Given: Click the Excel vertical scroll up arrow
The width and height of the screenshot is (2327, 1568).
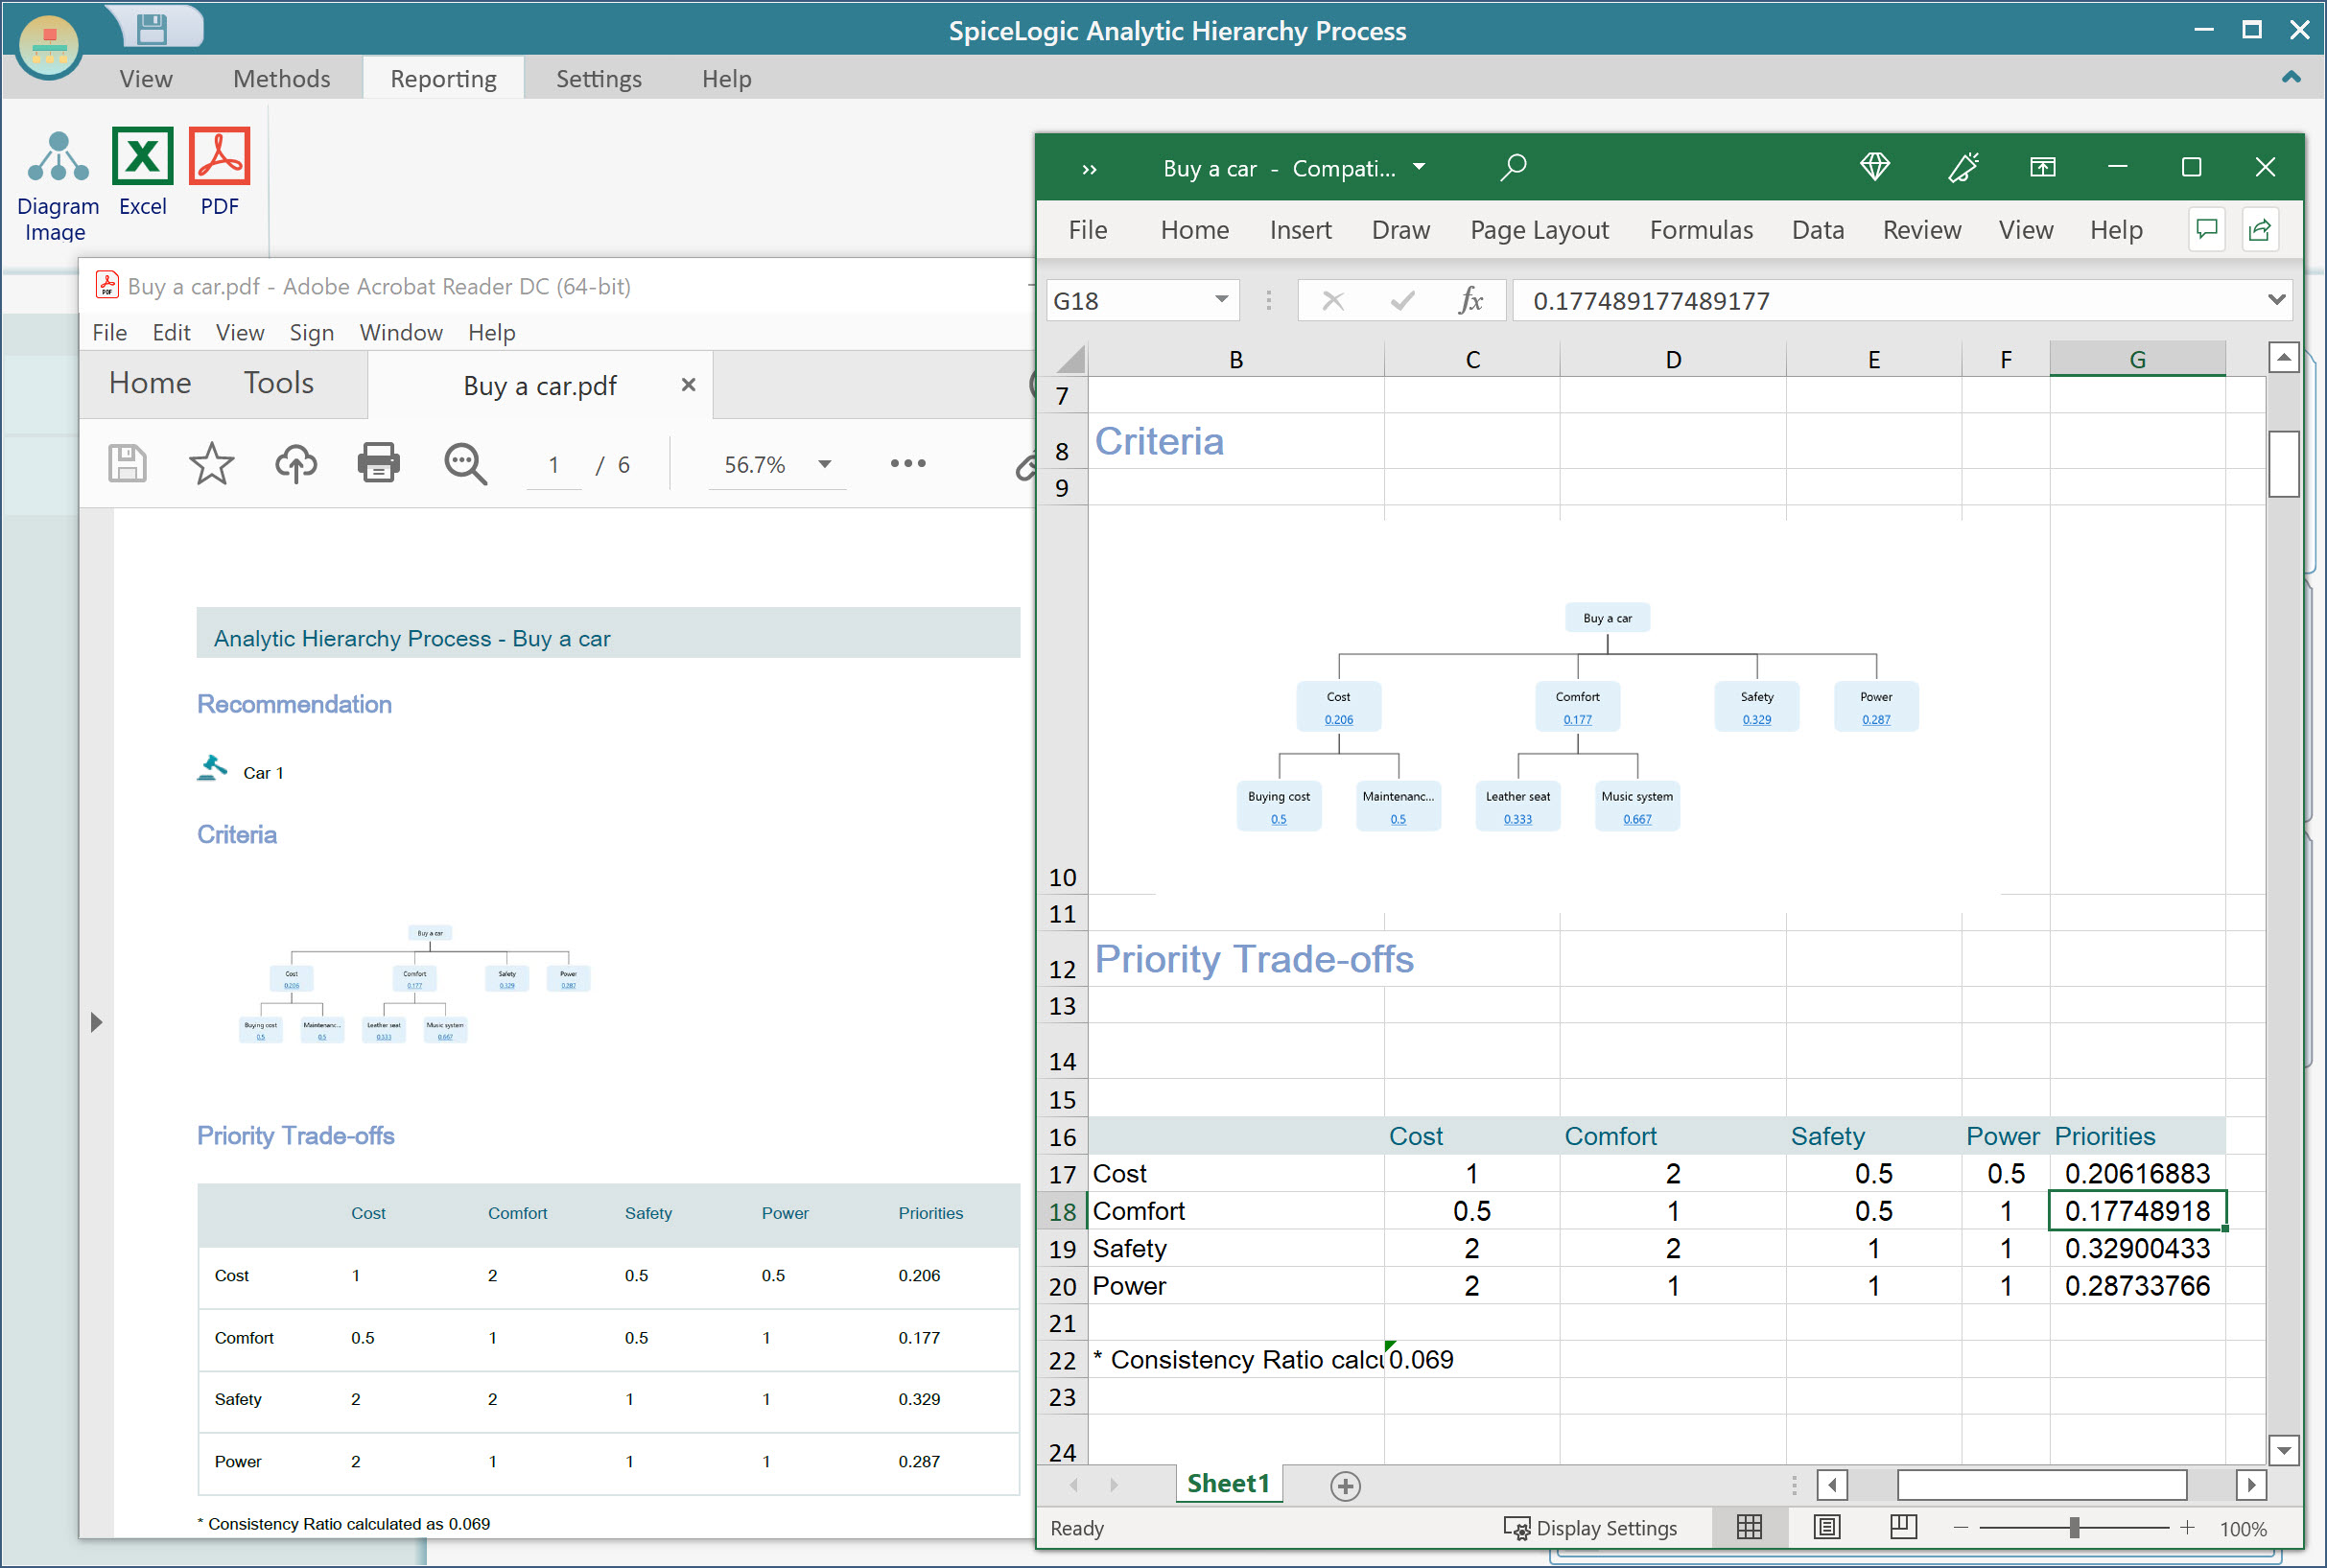Looking at the screenshot, I should pos(2284,357).
